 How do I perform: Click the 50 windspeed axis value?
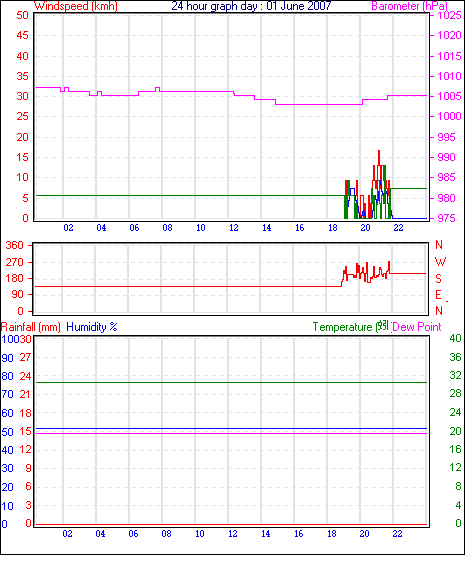point(22,15)
